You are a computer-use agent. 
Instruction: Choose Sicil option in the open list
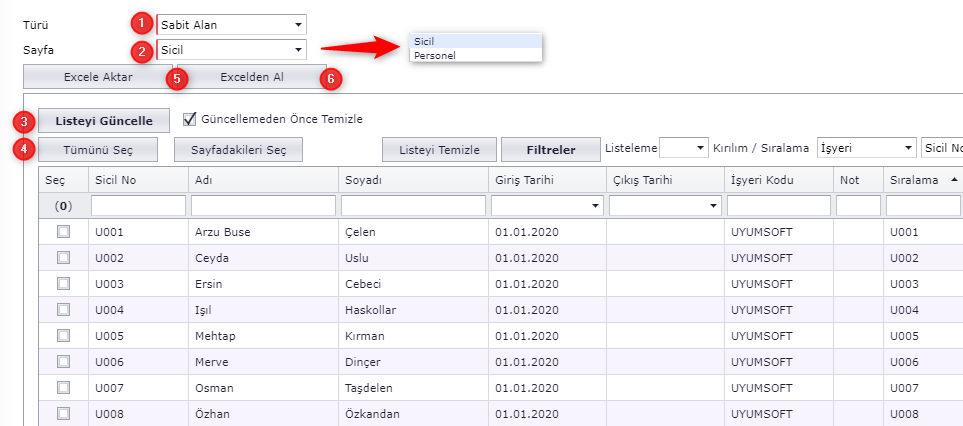(x=423, y=41)
